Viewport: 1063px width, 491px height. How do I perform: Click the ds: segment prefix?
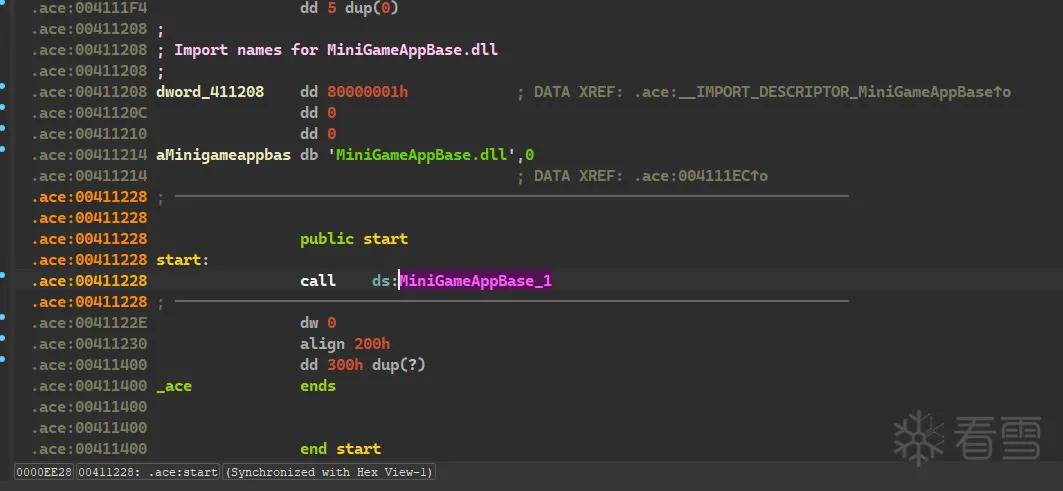[385, 281]
